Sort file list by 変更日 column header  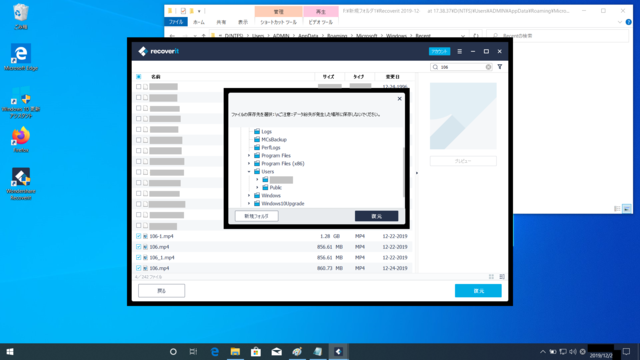click(393, 77)
